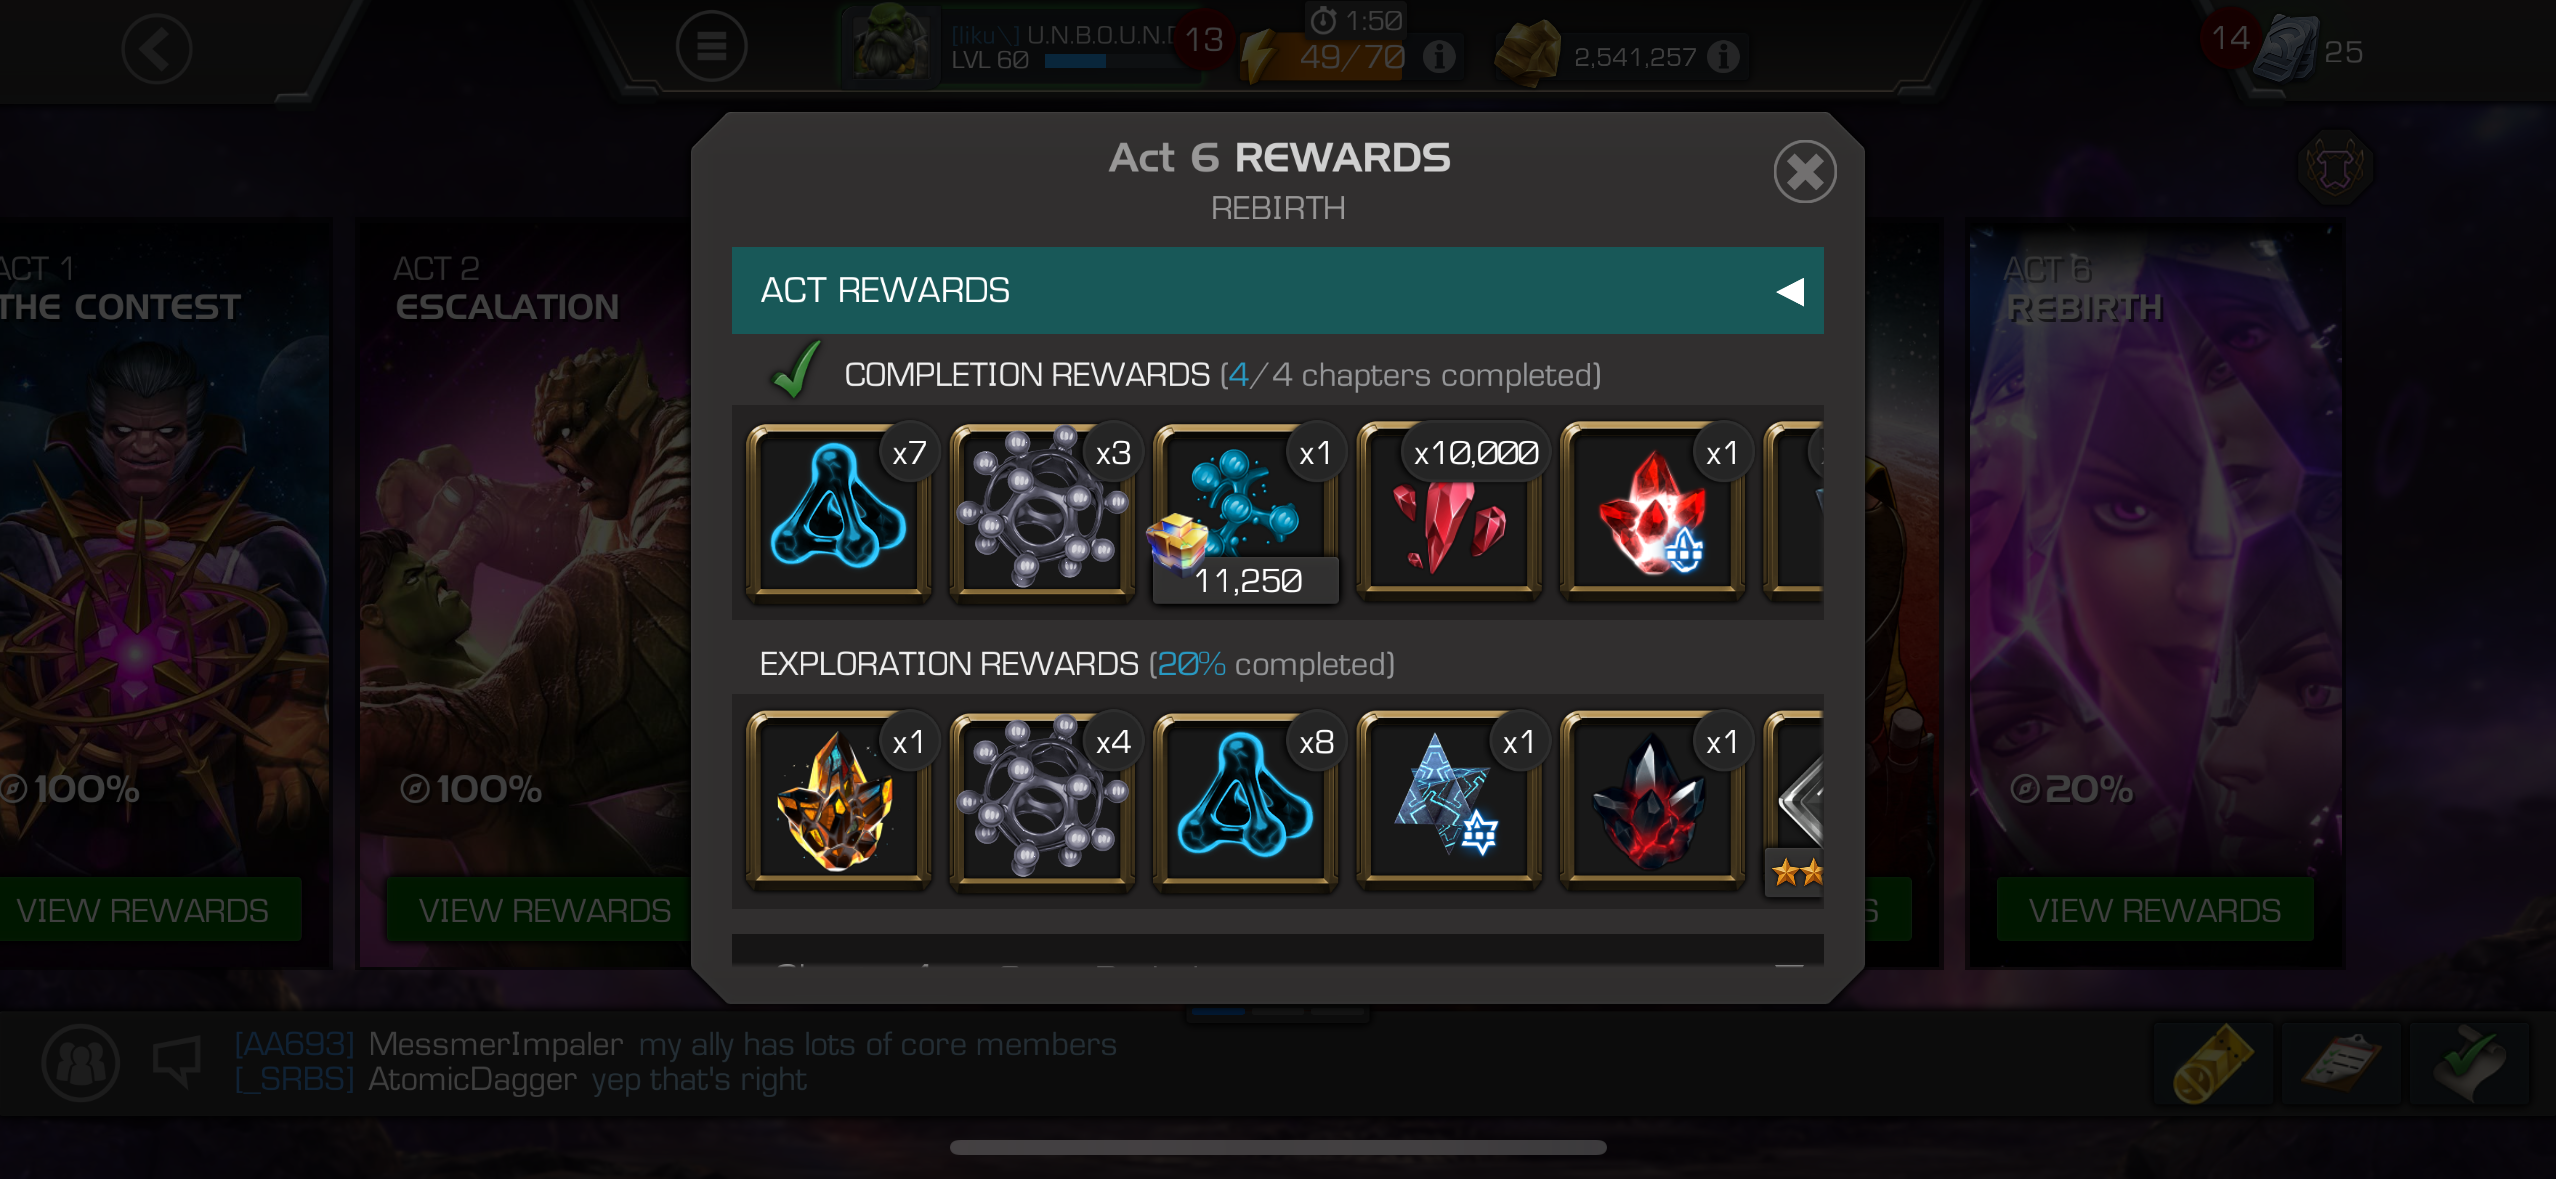This screenshot has width=2556, height=1179.
Task: Show gold info next to 2,541,257
Action: click(1722, 57)
